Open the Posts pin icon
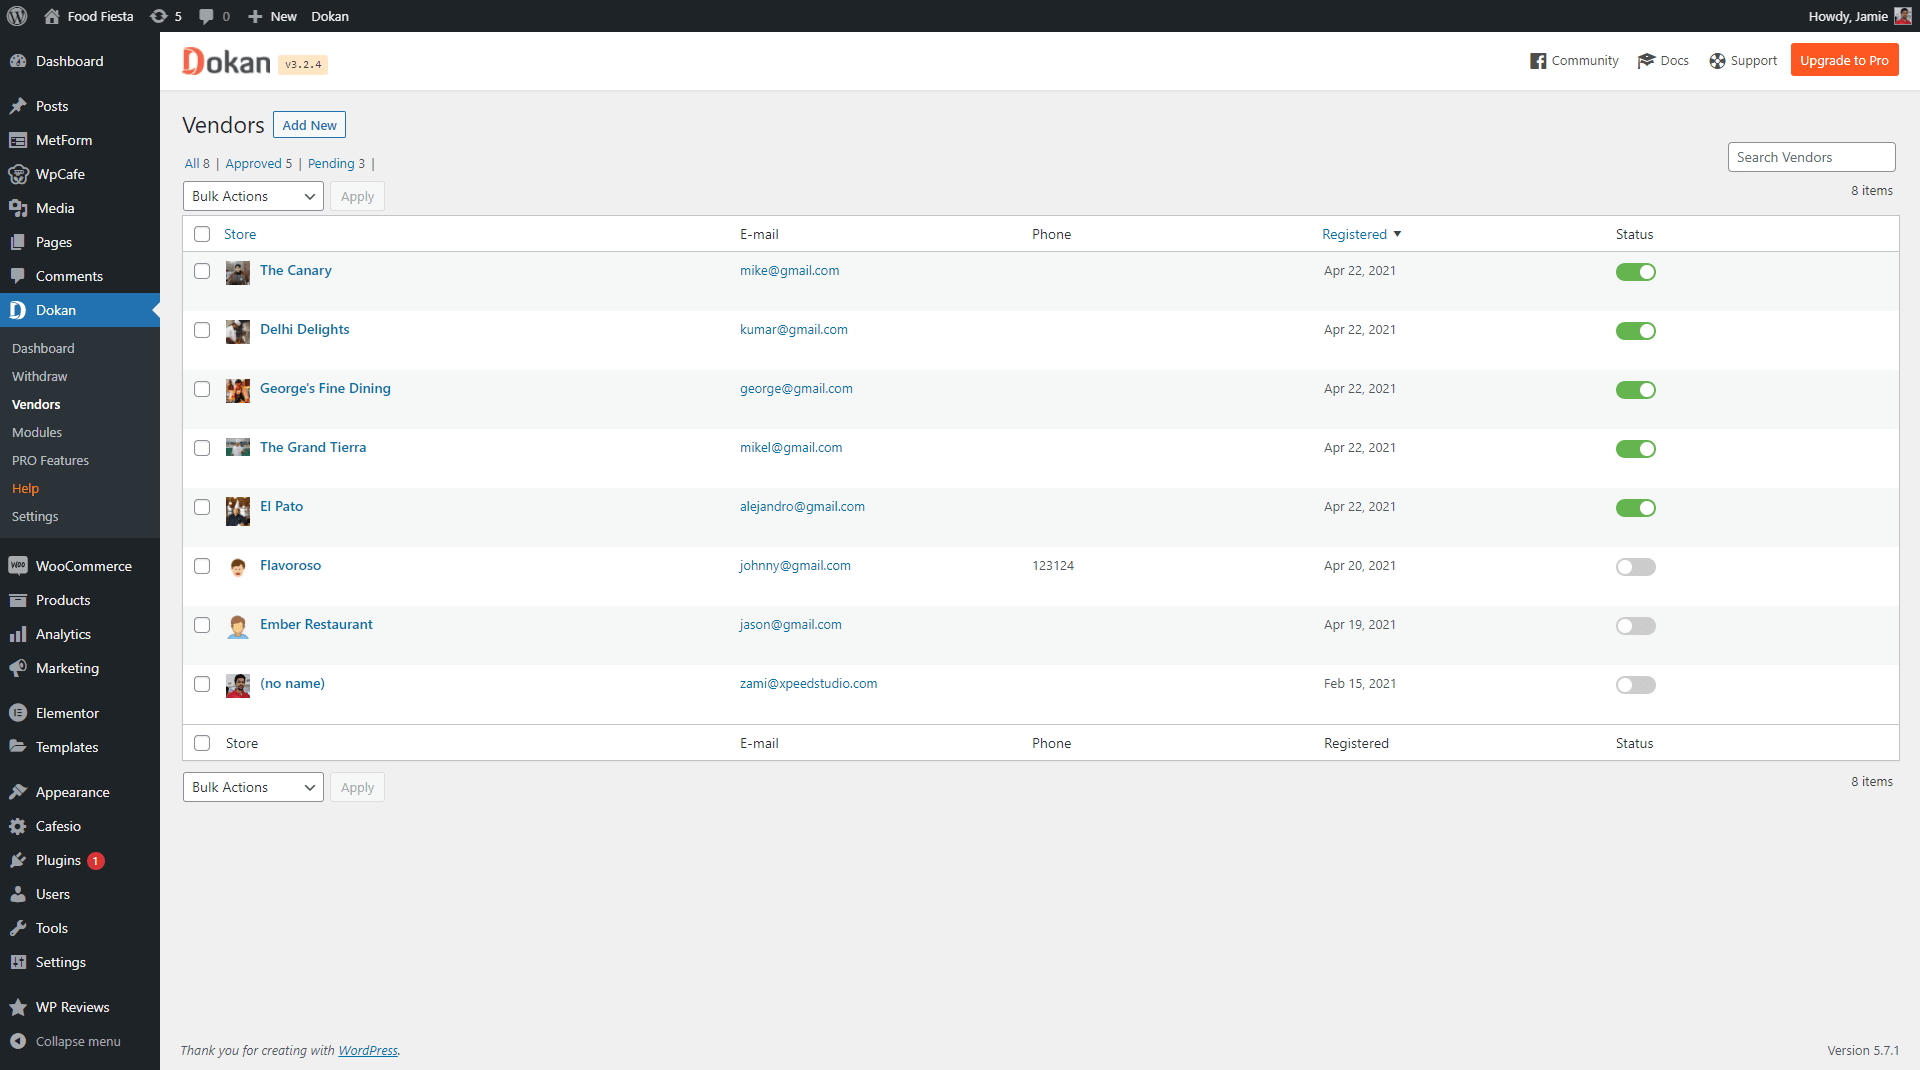 18,106
